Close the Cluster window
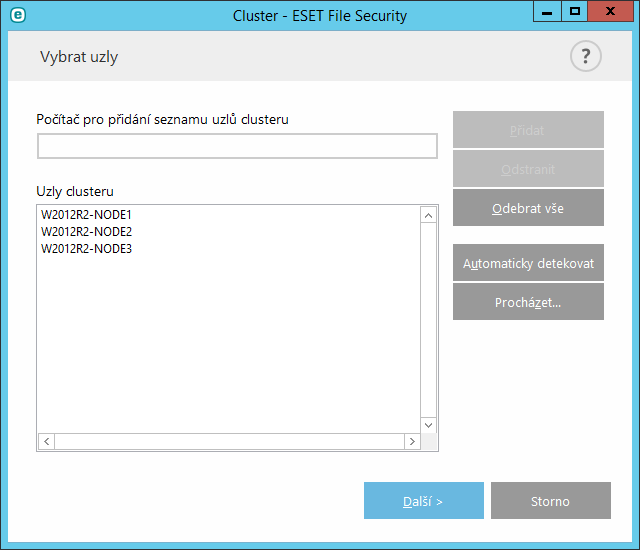This screenshot has height=550, width=640. (611, 11)
